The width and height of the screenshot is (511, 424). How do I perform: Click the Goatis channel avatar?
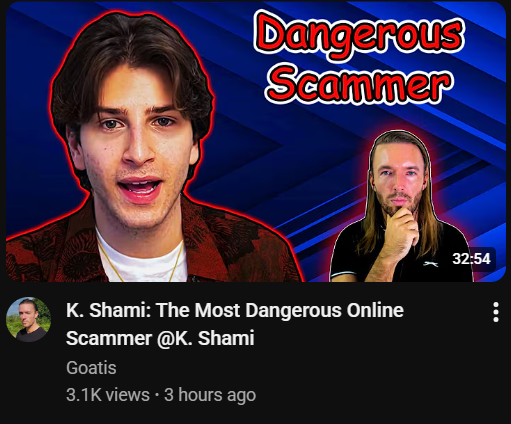(28, 319)
